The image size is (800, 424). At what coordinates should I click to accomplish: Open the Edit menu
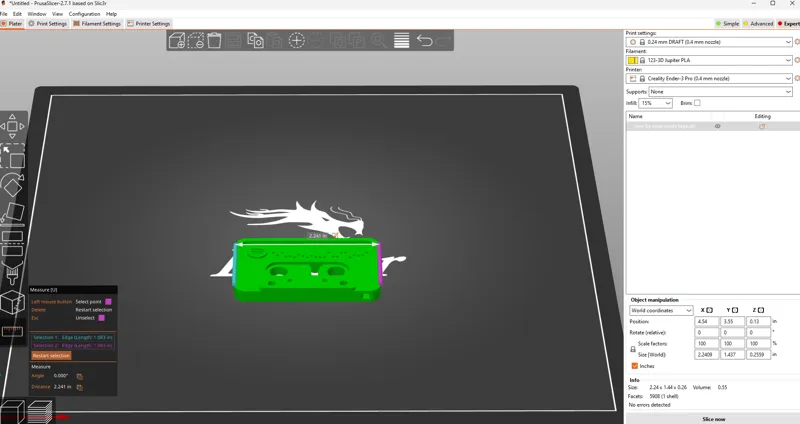click(x=17, y=14)
